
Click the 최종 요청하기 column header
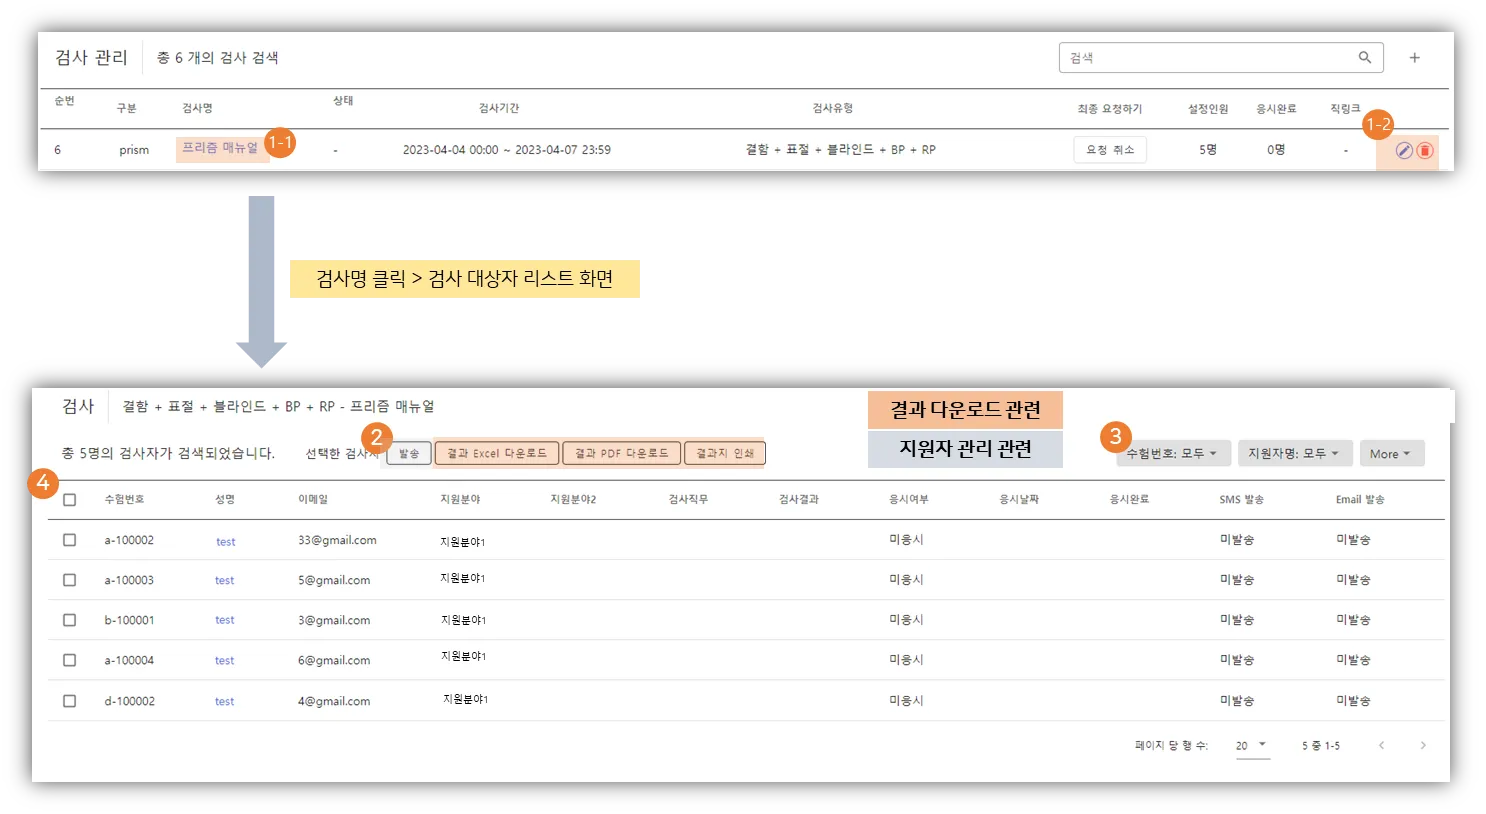point(1109,109)
